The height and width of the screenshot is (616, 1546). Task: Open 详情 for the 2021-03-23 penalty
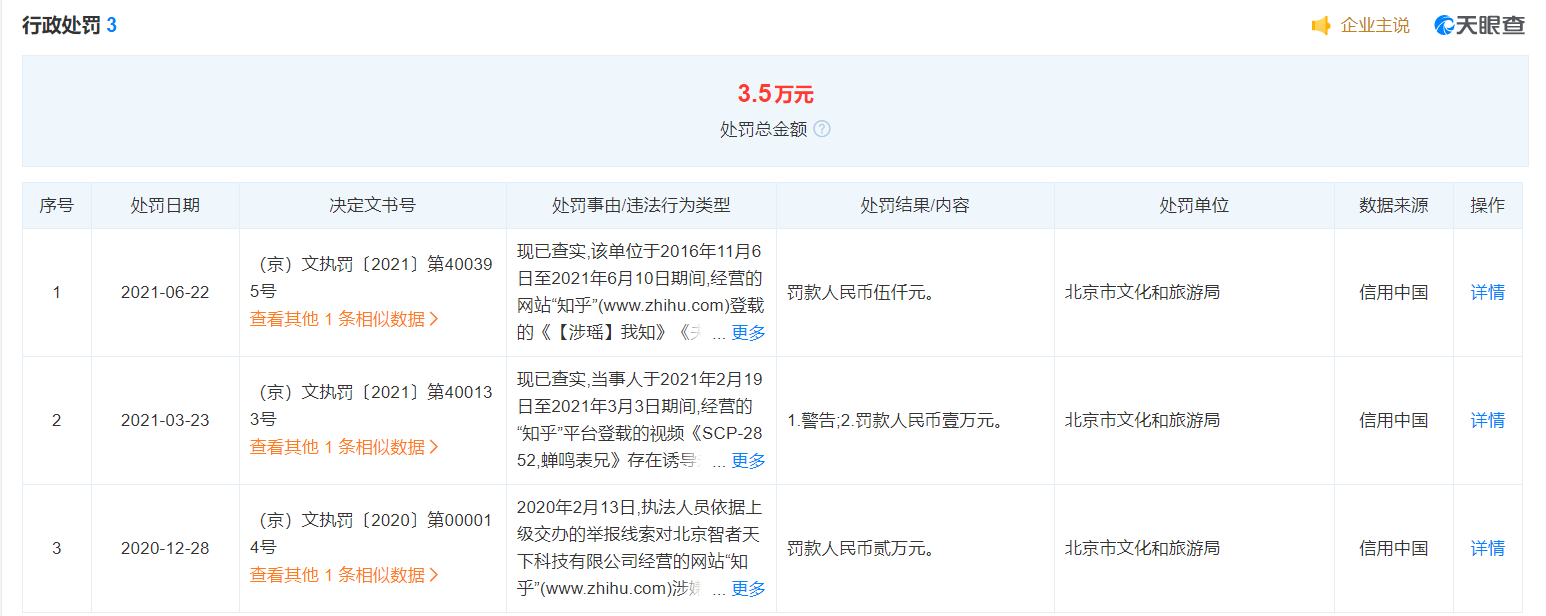point(1487,420)
